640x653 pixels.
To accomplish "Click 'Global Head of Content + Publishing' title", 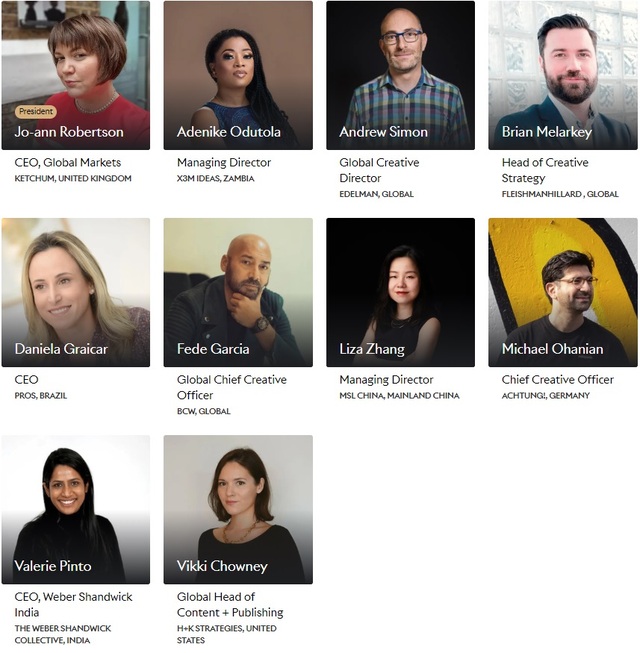I will click(230, 605).
